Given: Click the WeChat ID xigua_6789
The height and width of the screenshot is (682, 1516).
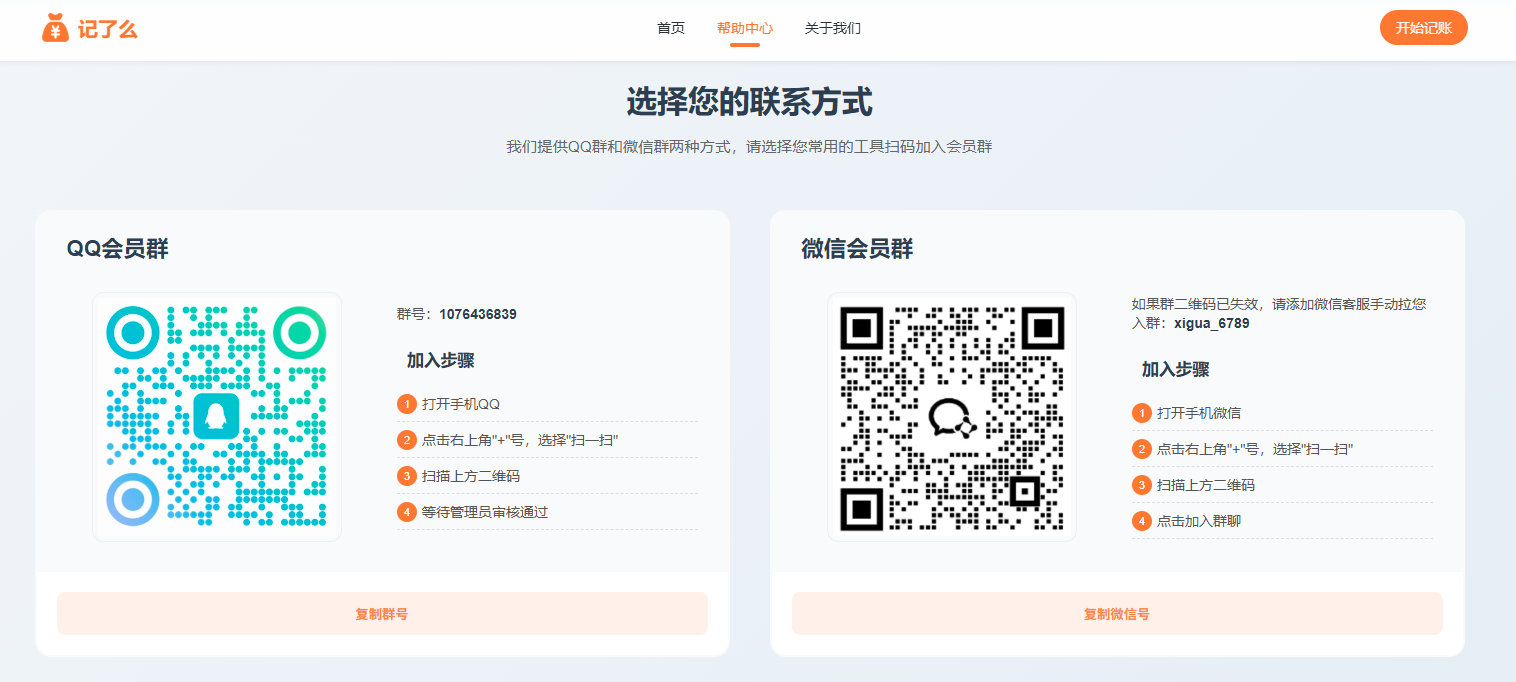Looking at the screenshot, I should click(x=1212, y=323).
